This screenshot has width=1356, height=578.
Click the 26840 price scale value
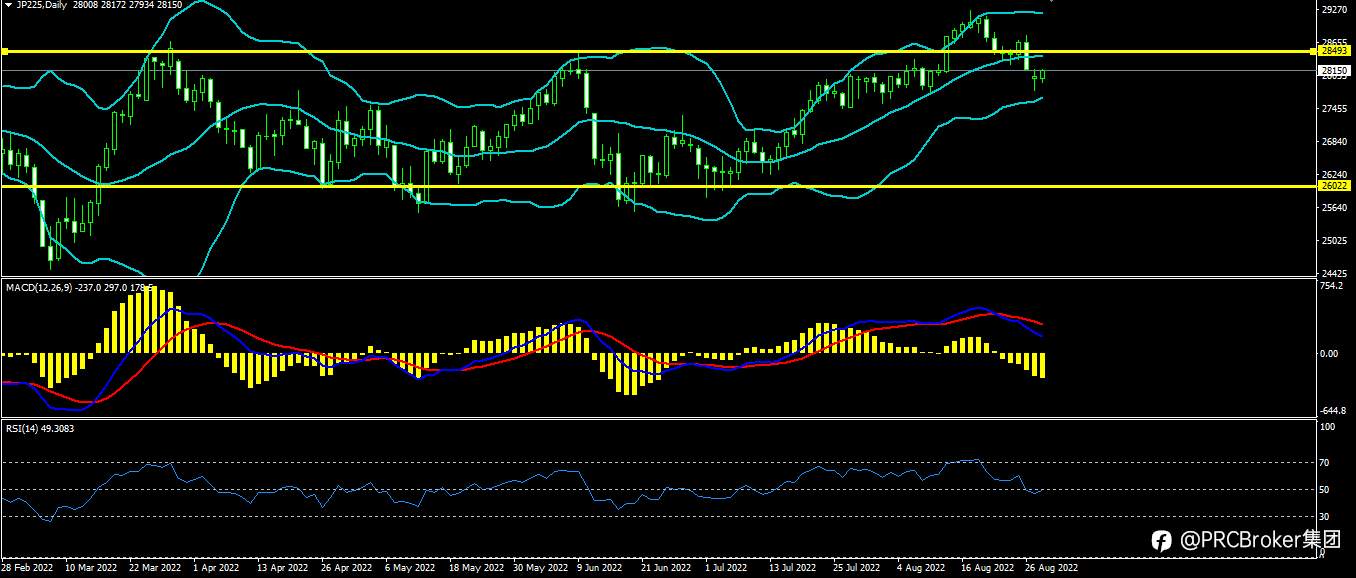(1333, 141)
